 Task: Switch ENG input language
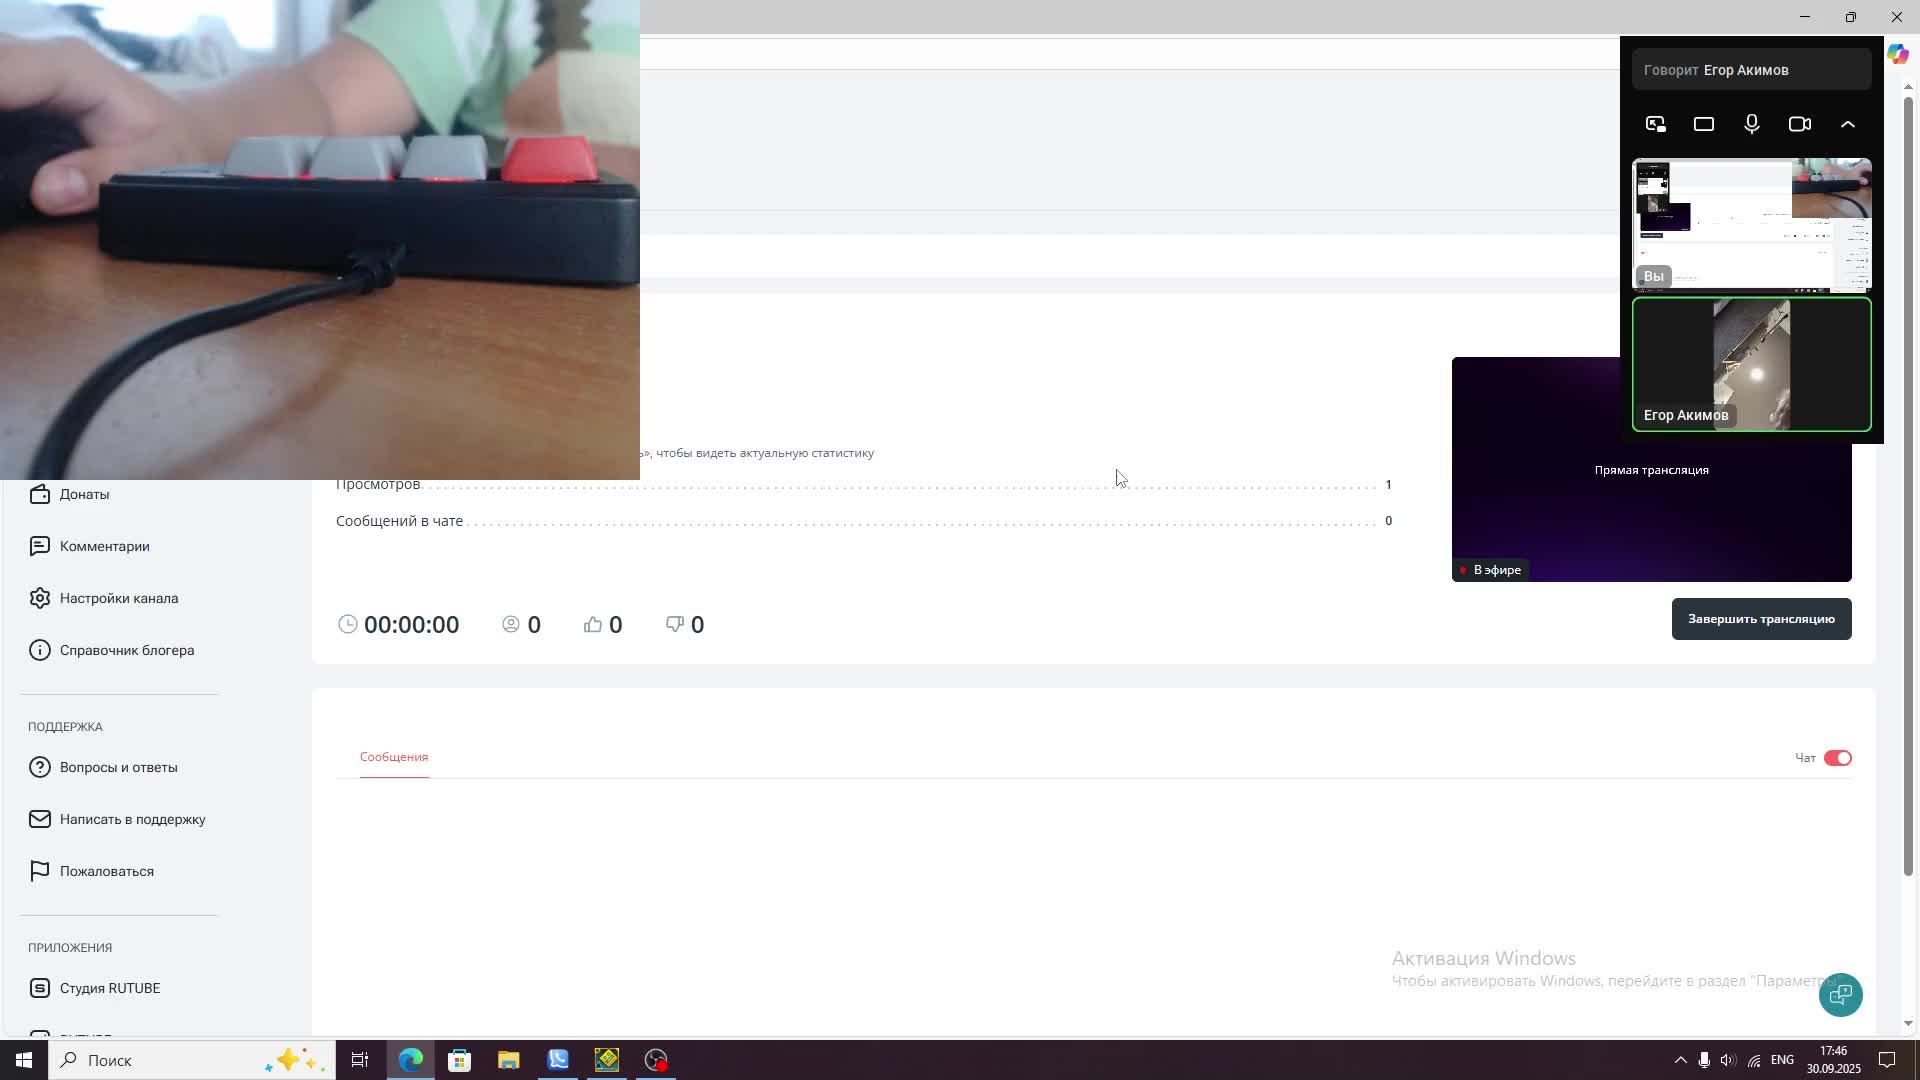pos(1782,1060)
